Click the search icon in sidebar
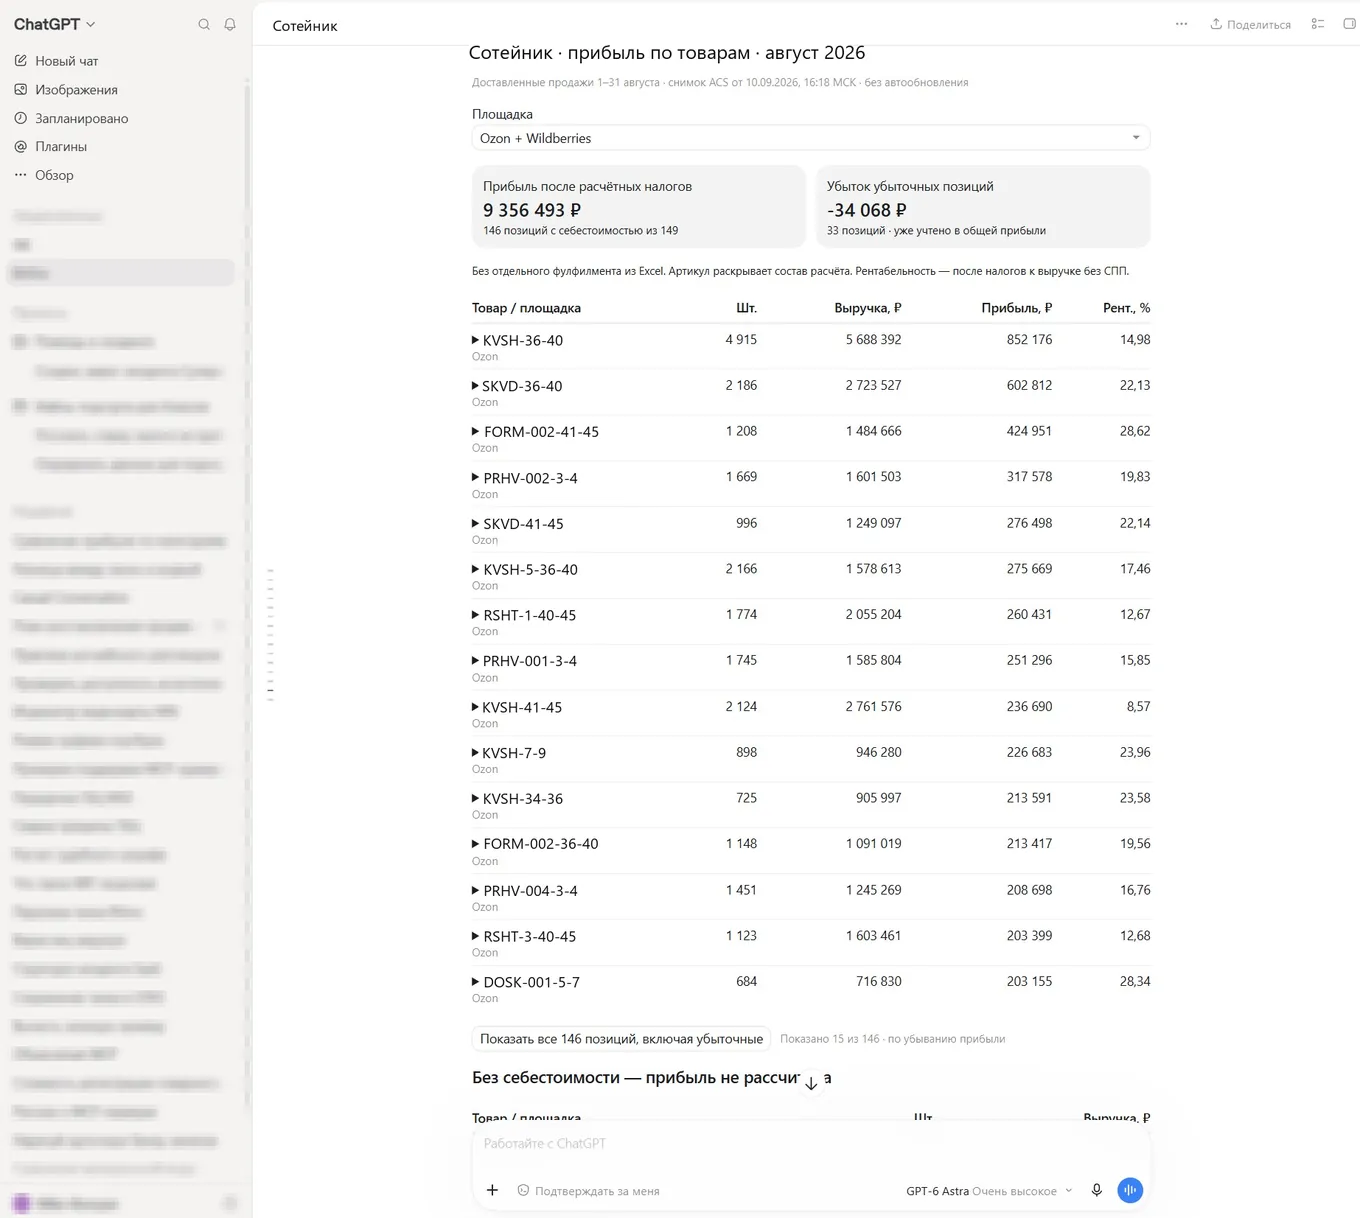The height and width of the screenshot is (1218, 1360). pyautogui.click(x=204, y=24)
